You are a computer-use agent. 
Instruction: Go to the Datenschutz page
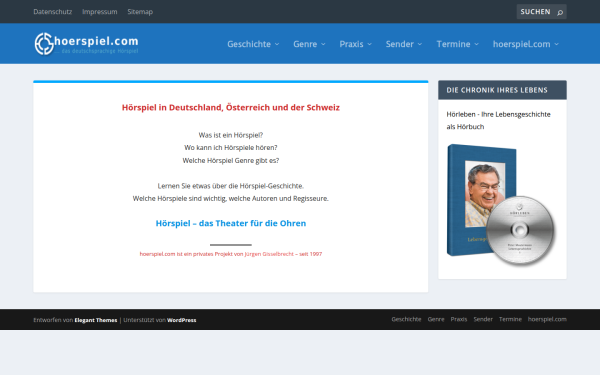tap(52, 12)
